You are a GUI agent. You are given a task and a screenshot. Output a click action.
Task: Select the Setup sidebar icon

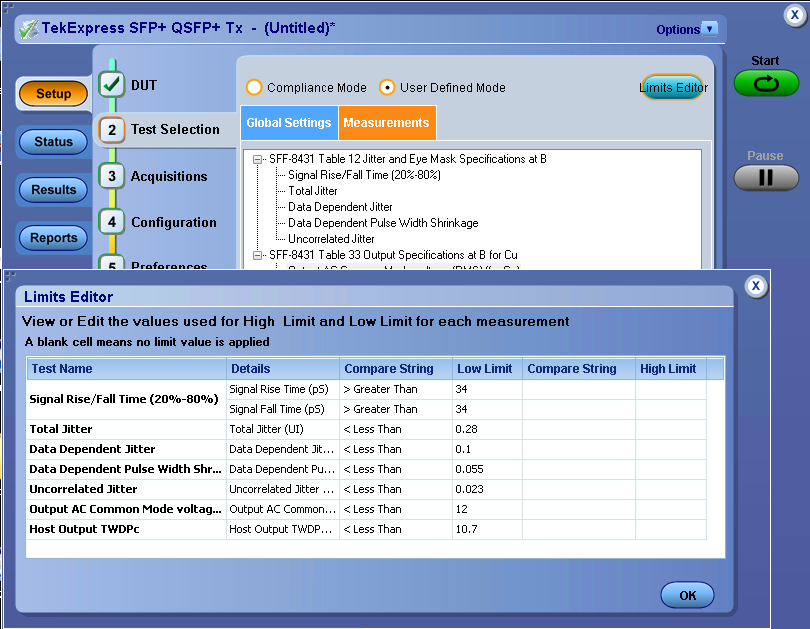point(52,93)
